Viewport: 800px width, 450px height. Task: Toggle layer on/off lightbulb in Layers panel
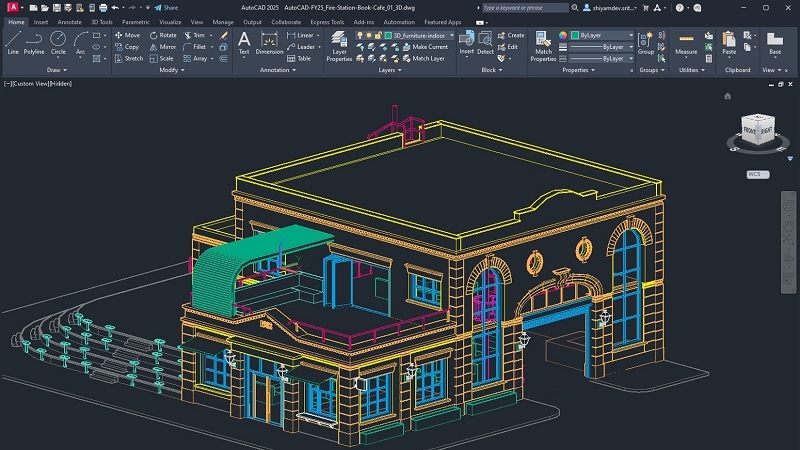pyautogui.click(x=362, y=35)
